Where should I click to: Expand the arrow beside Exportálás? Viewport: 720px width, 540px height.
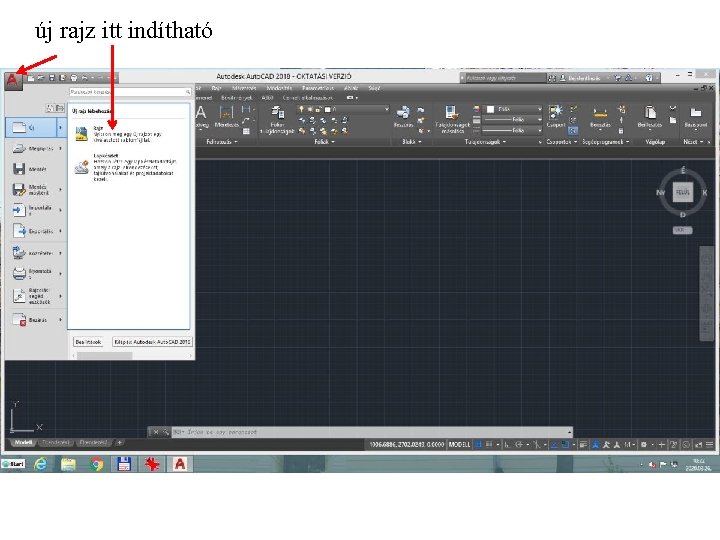(61, 231)
